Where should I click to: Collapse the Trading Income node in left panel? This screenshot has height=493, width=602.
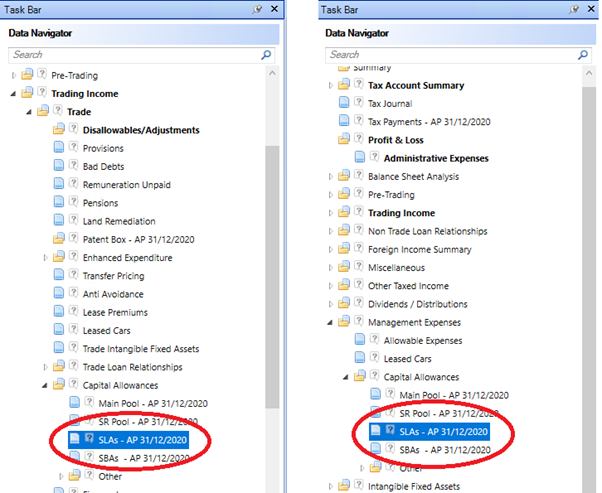(13, 94)
